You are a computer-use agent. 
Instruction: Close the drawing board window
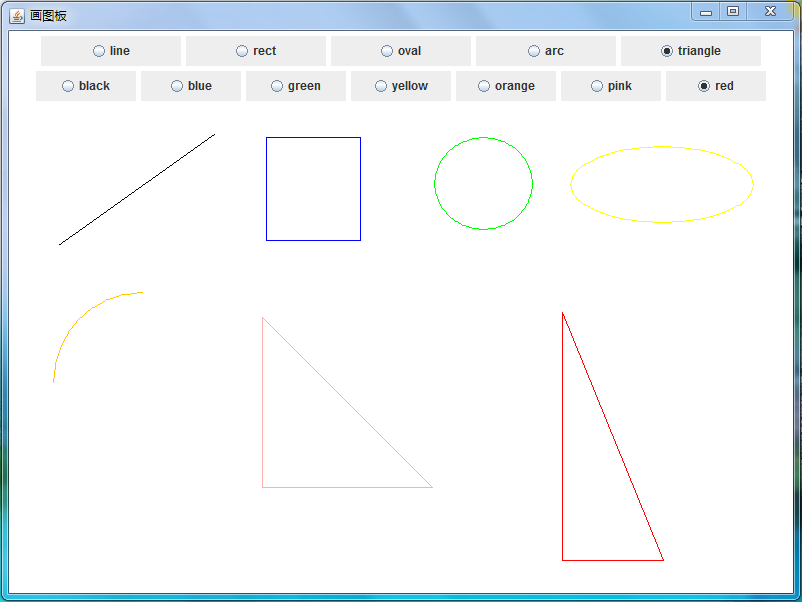click(770, 11)
